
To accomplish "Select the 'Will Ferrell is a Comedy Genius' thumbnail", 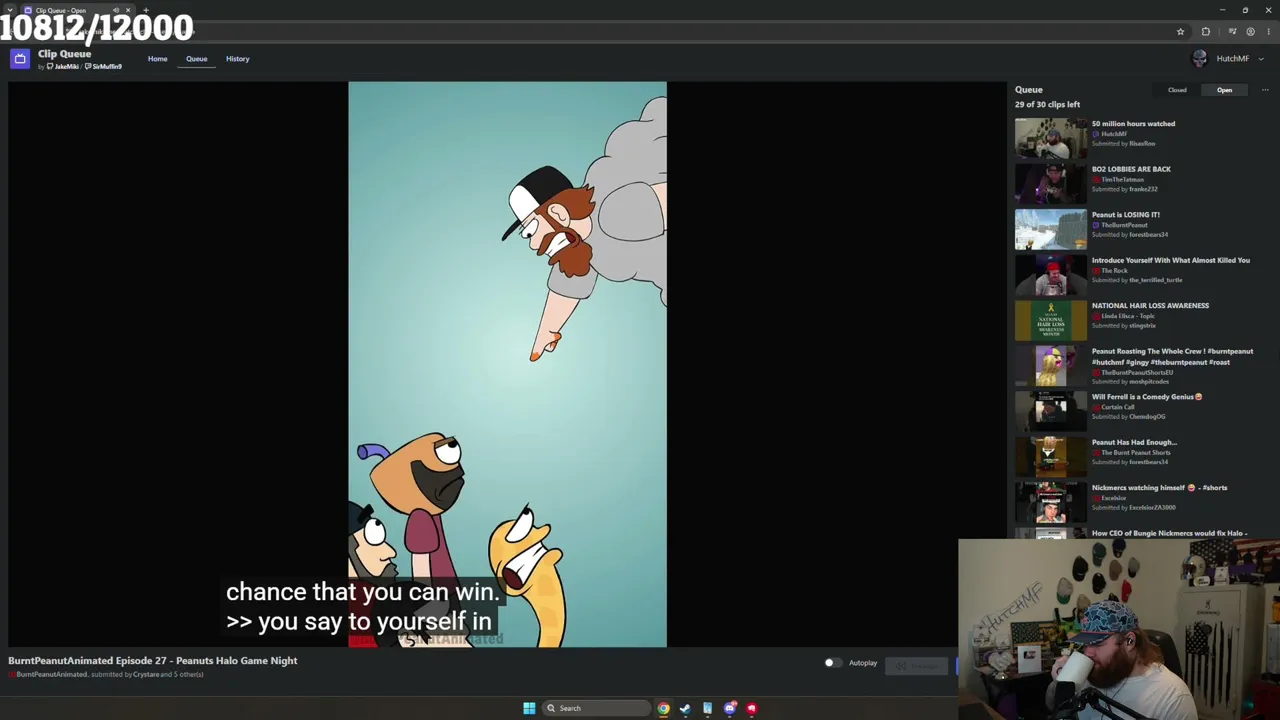I will pos(1050,411).
